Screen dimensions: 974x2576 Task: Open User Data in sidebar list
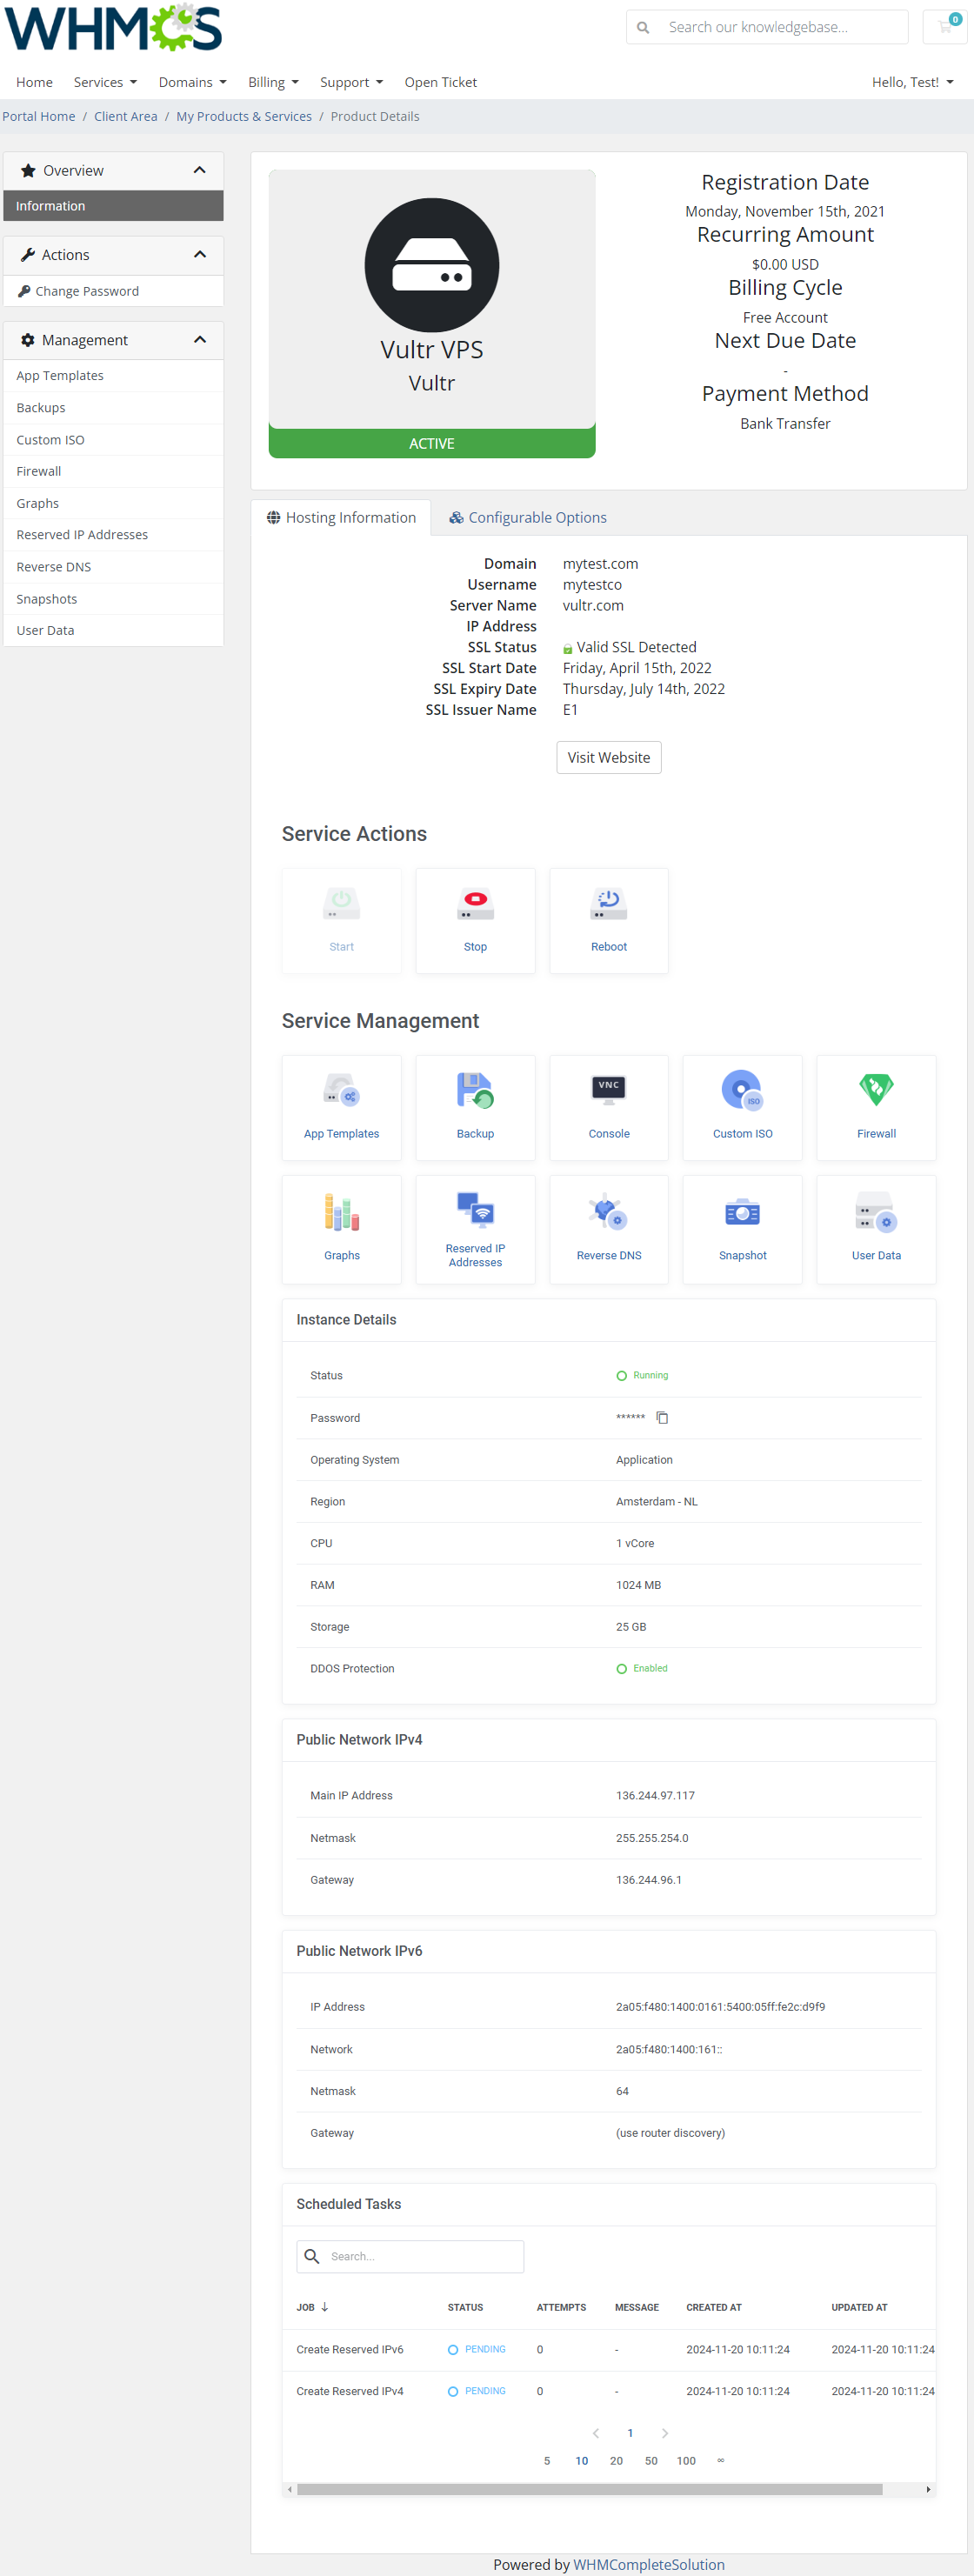click(113, 630)
